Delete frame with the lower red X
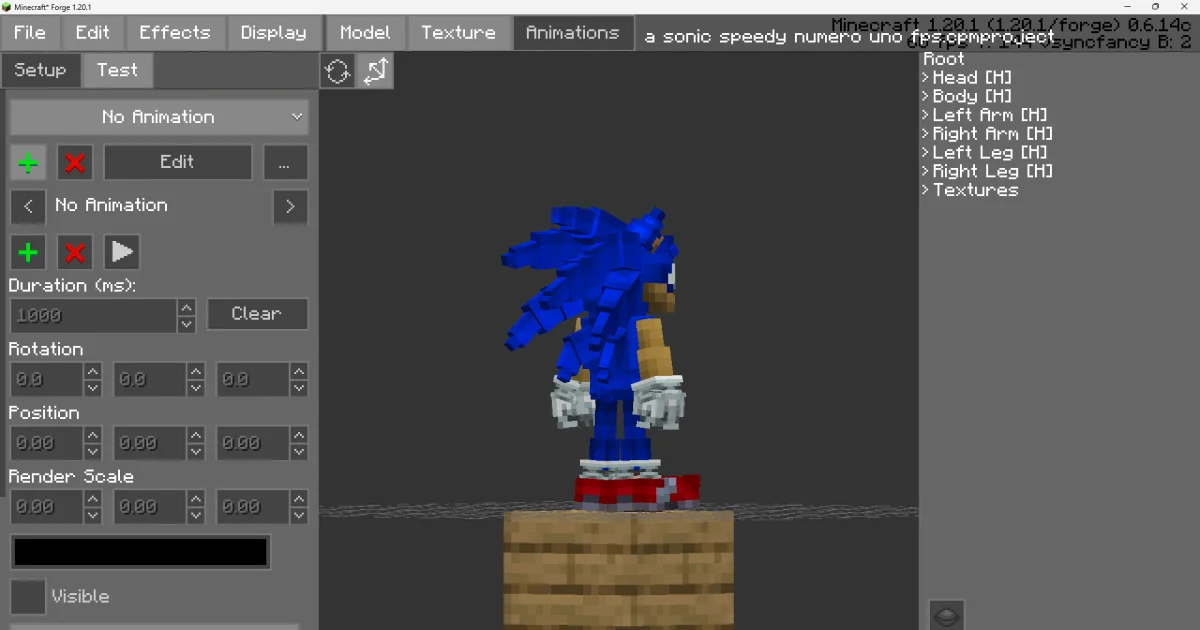 point(75,252)
